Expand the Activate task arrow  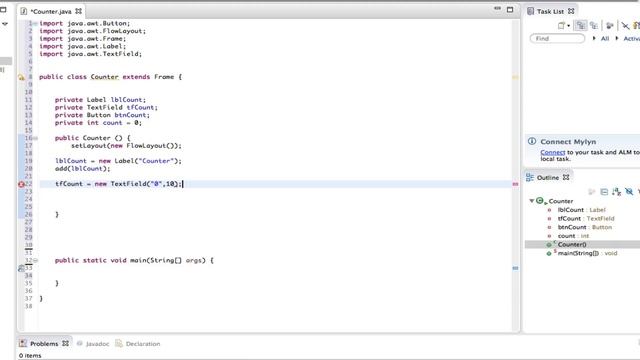point(617,38)
